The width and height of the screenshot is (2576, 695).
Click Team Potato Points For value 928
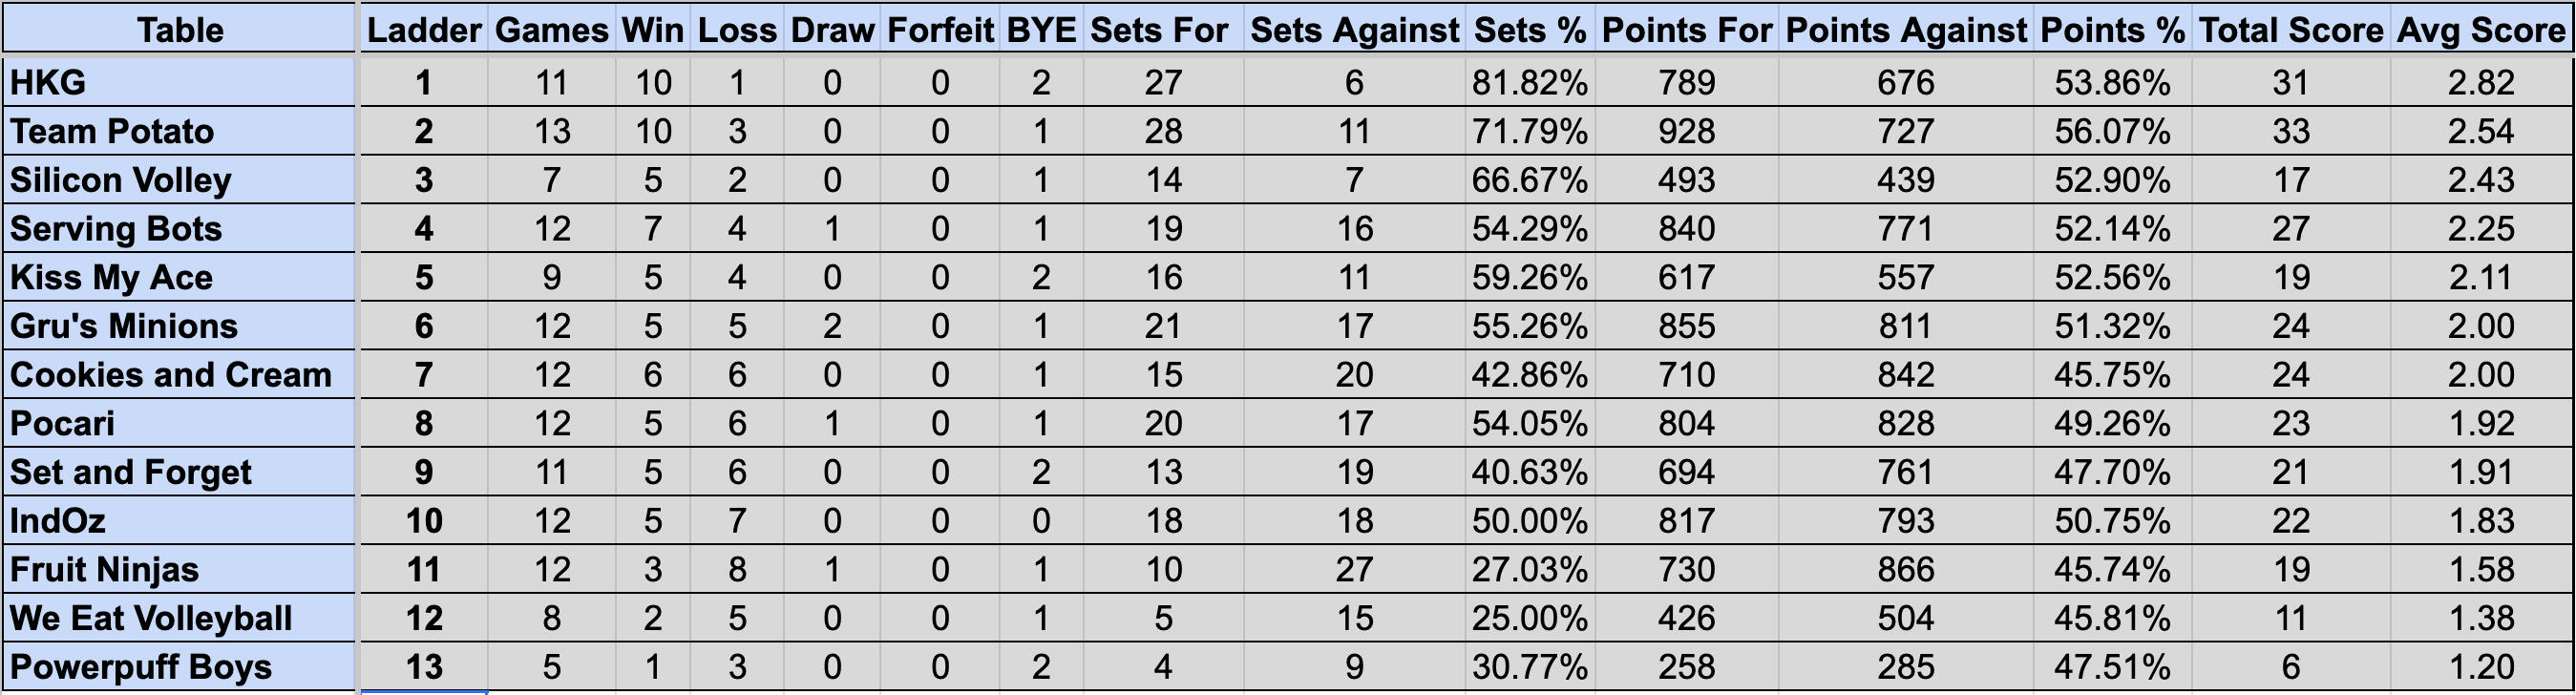1686,131
